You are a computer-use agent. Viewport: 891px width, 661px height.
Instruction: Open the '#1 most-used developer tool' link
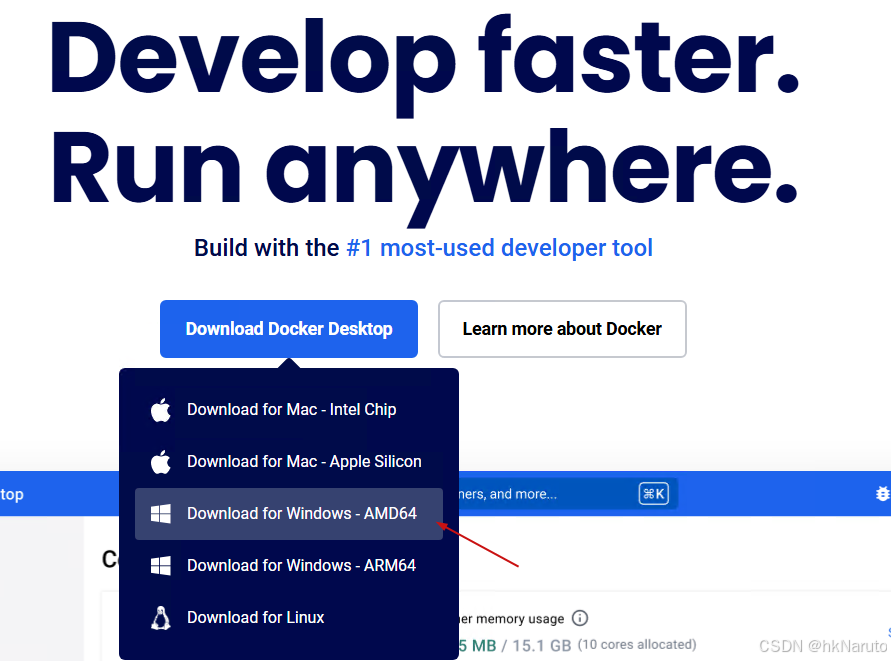click(x=500, y=247)
